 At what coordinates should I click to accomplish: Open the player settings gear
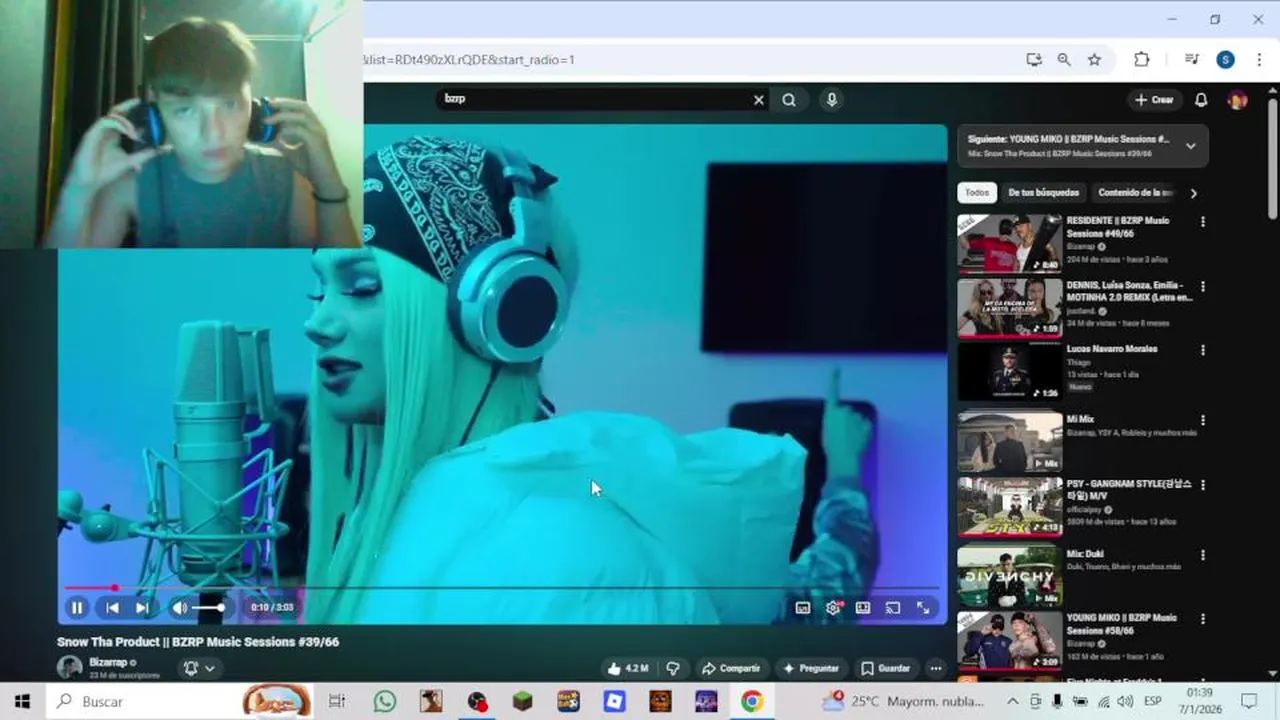[833, 607]
